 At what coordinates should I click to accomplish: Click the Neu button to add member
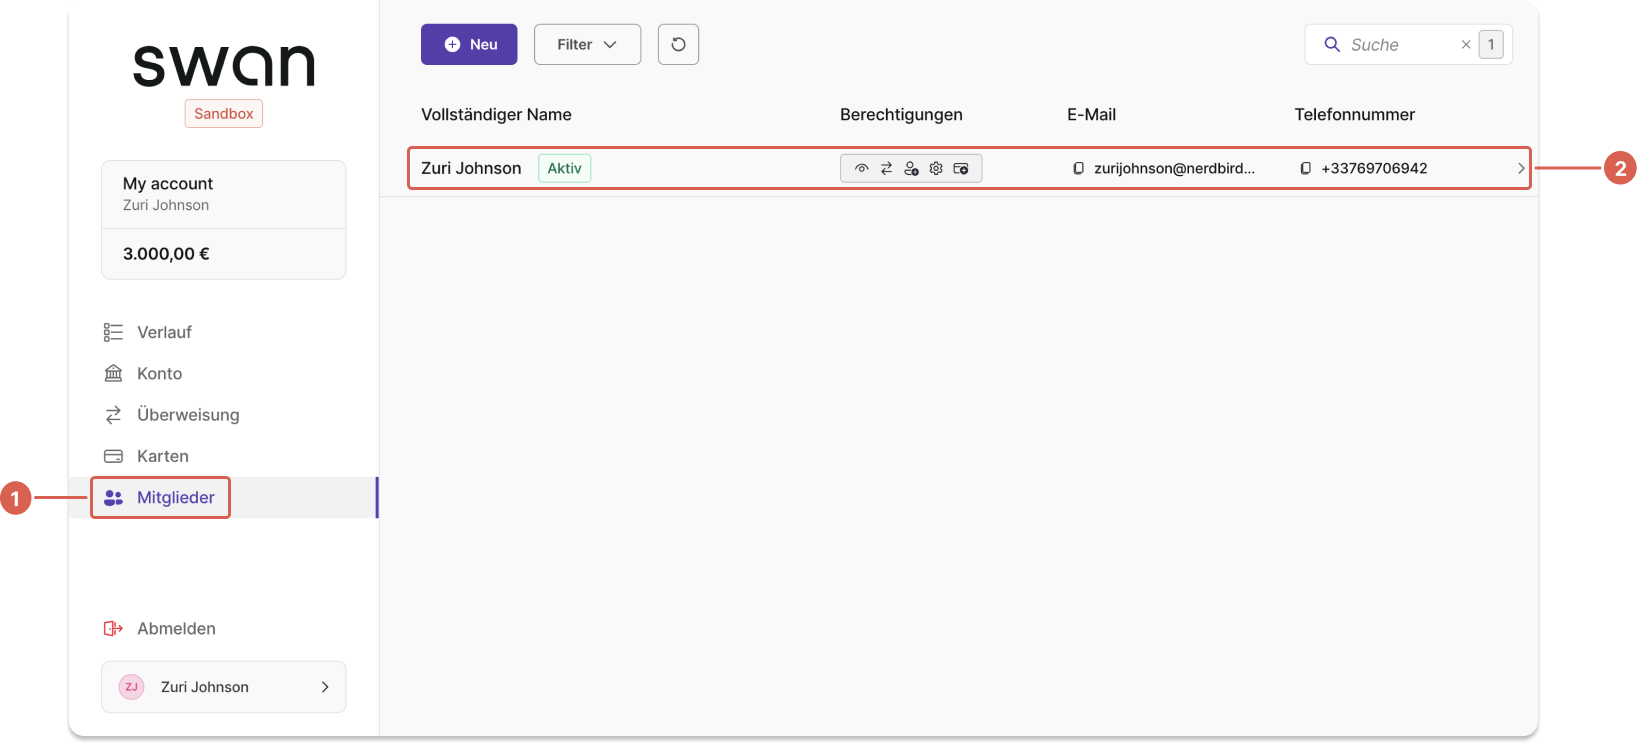(x=469, y=44)
